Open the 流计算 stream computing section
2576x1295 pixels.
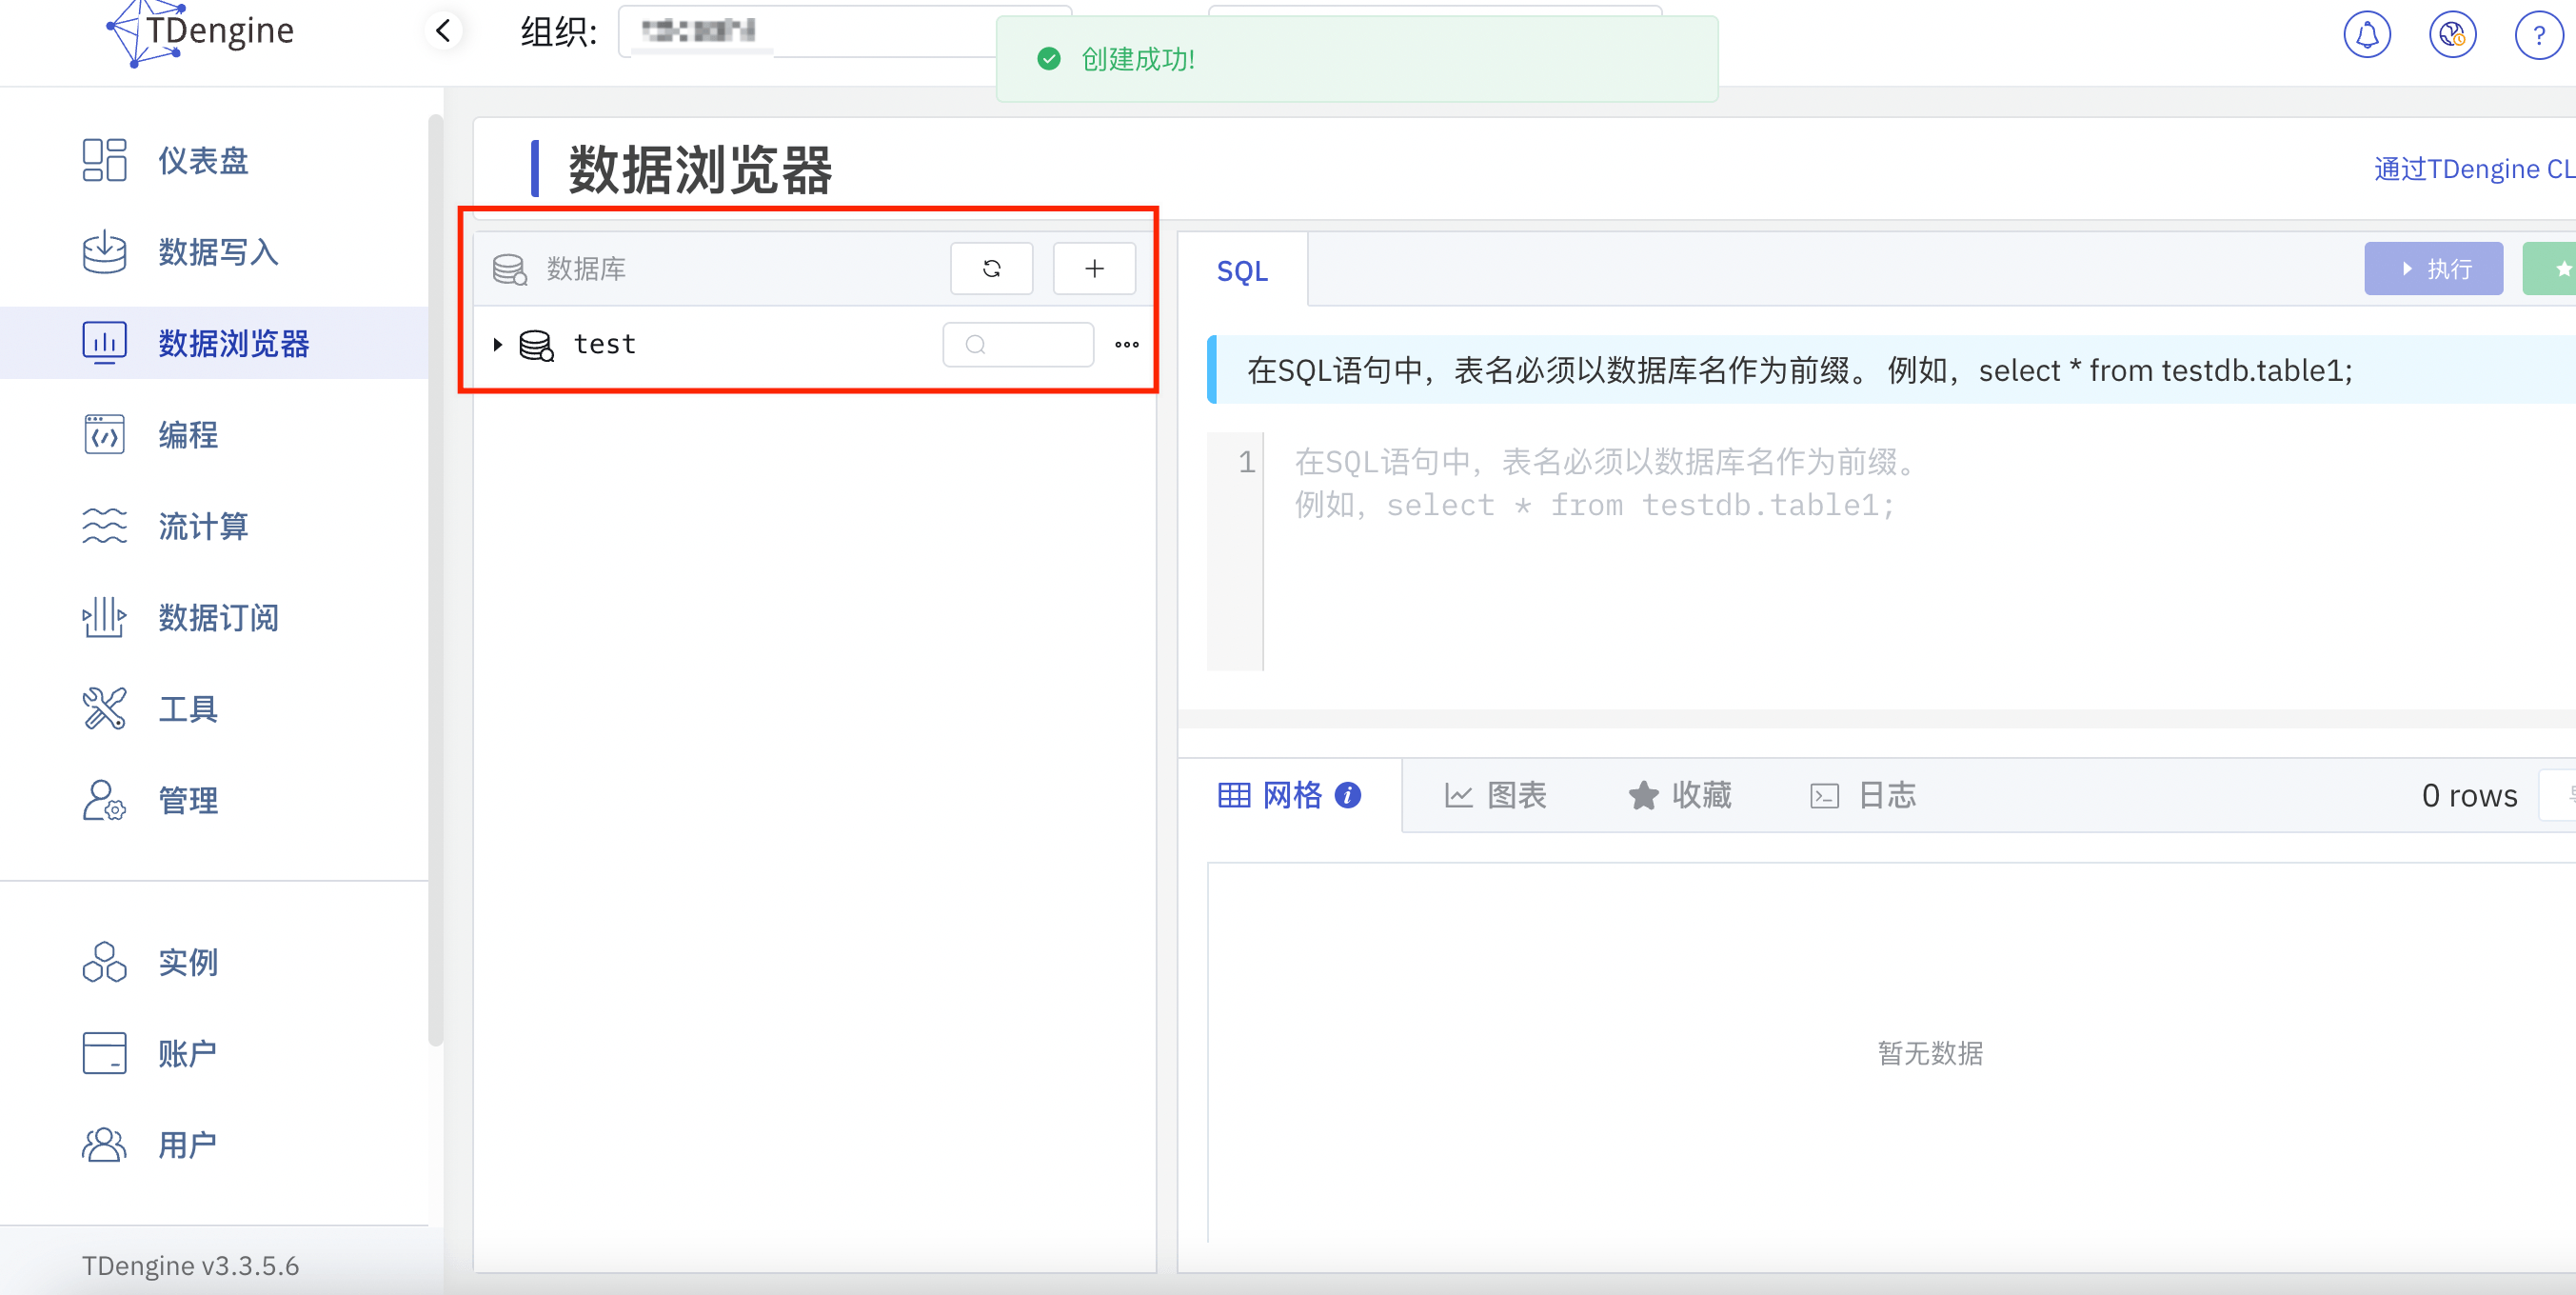tap(203, 526)
